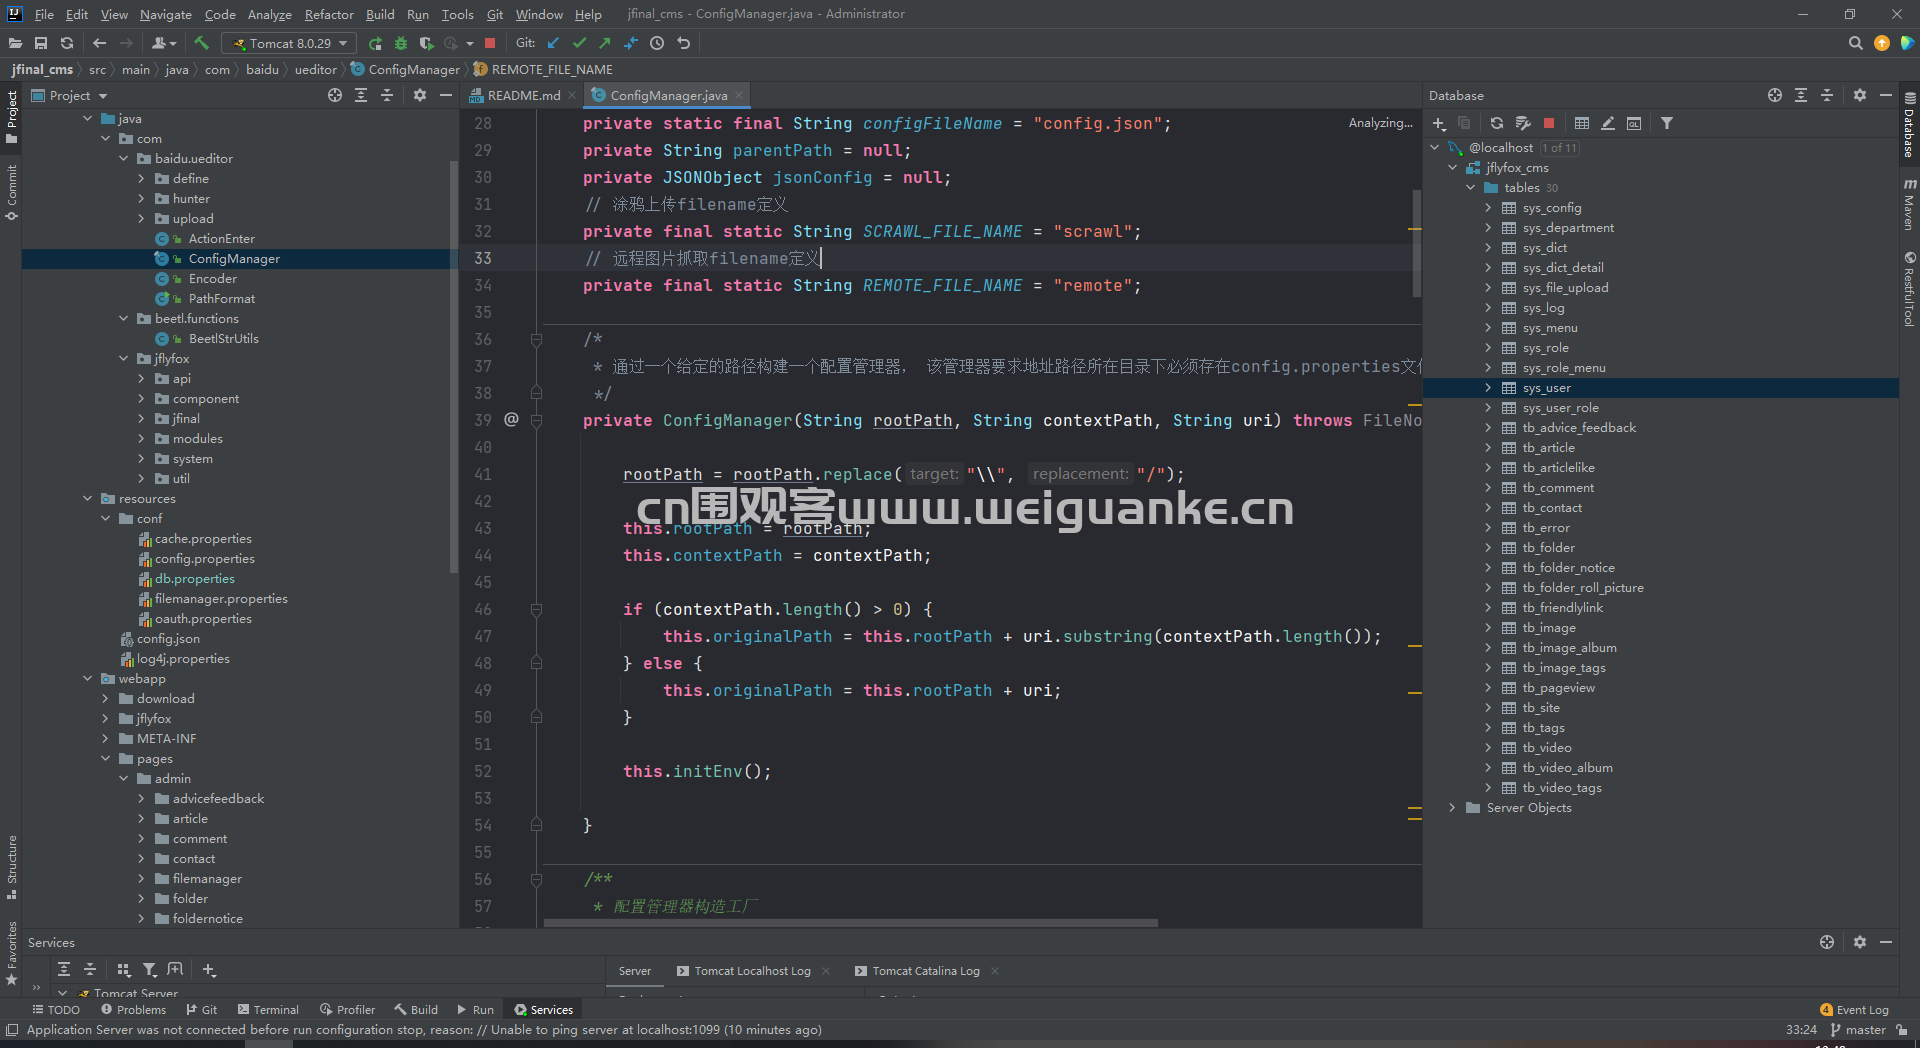
Task: Stop the running Tomcat server
Action: tap(490, 43)
